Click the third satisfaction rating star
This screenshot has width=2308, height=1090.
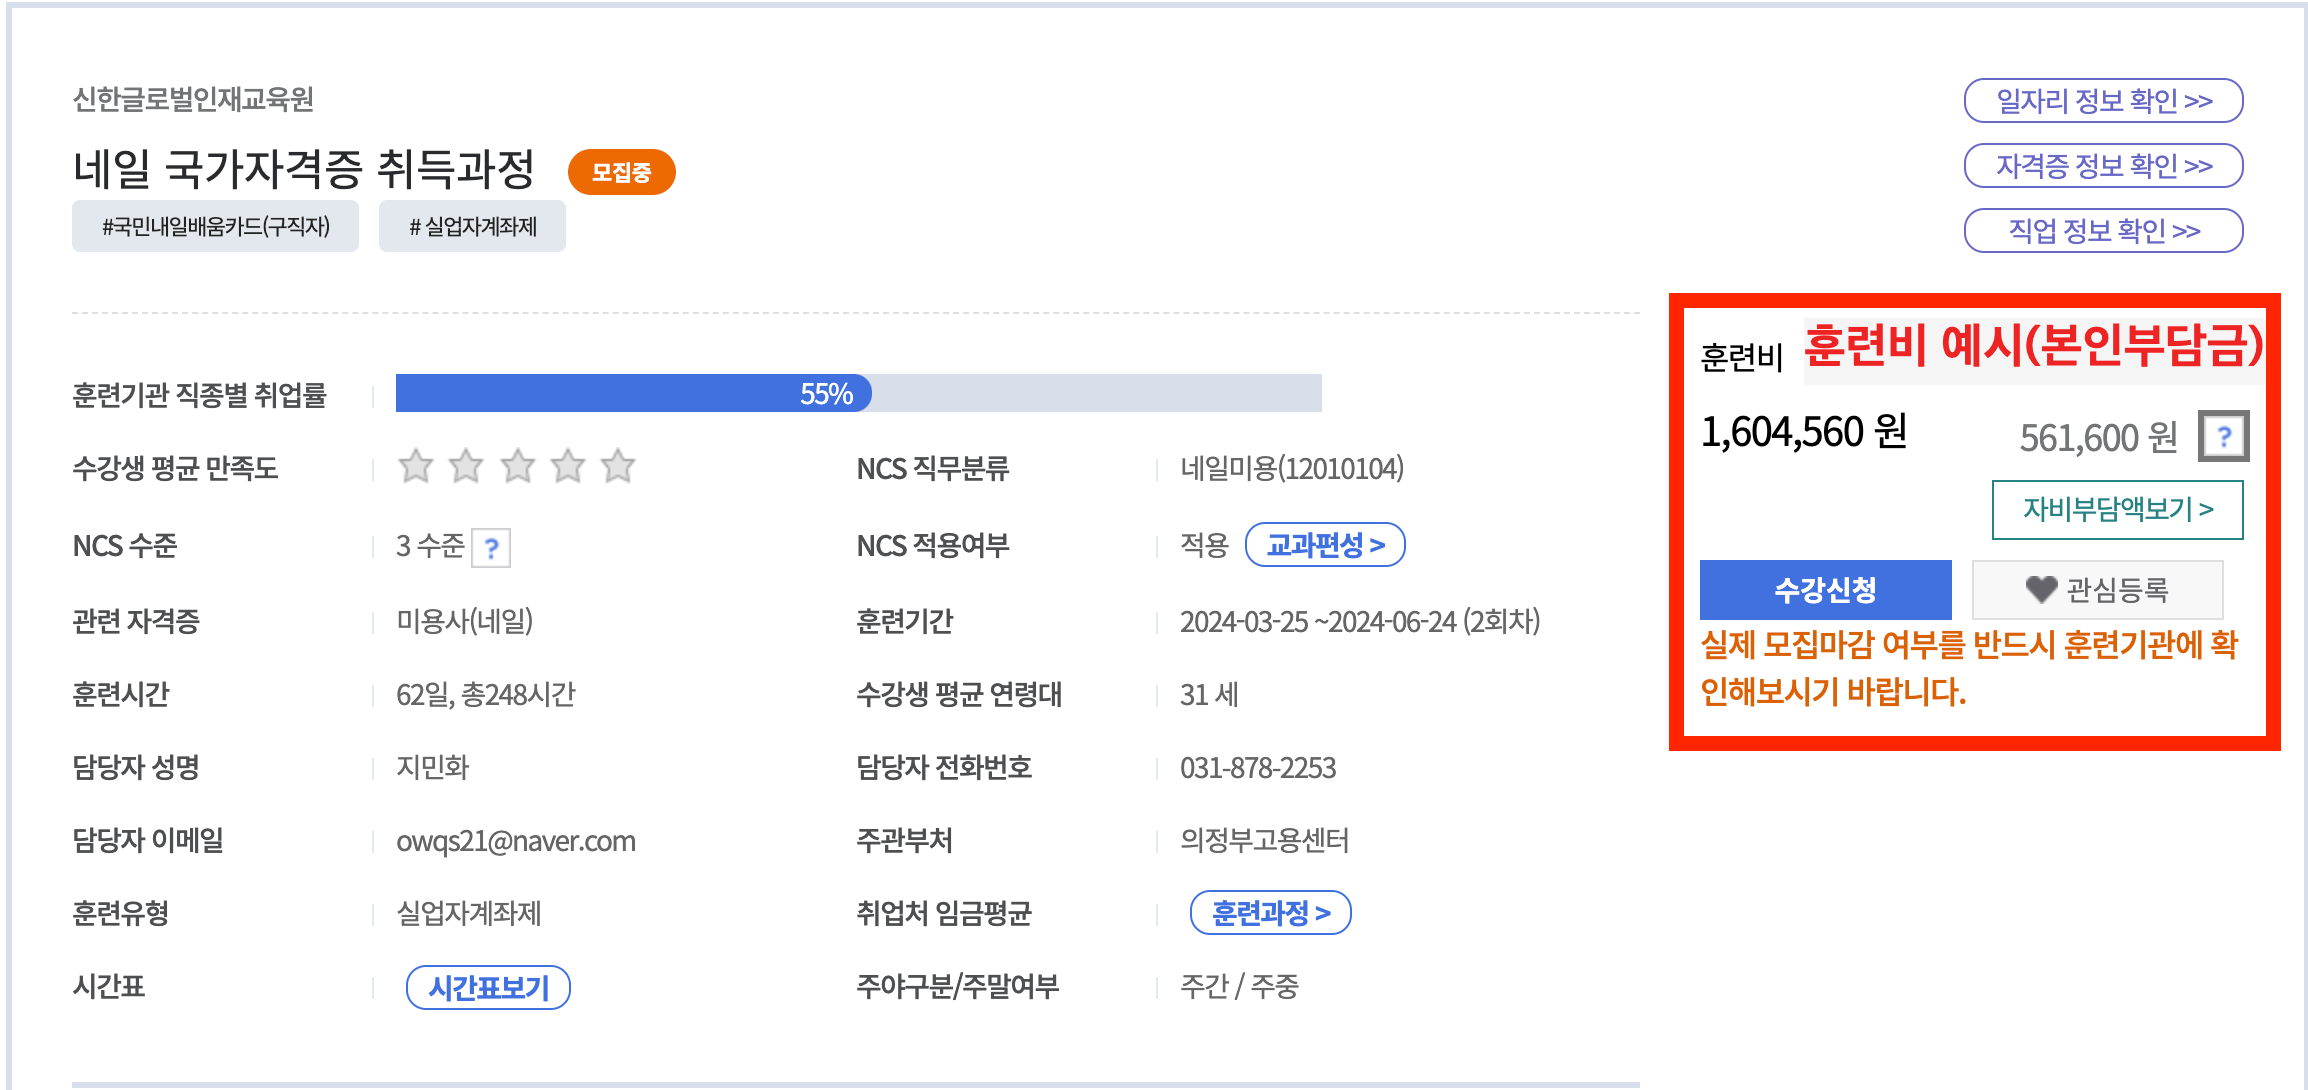point(517,466)
